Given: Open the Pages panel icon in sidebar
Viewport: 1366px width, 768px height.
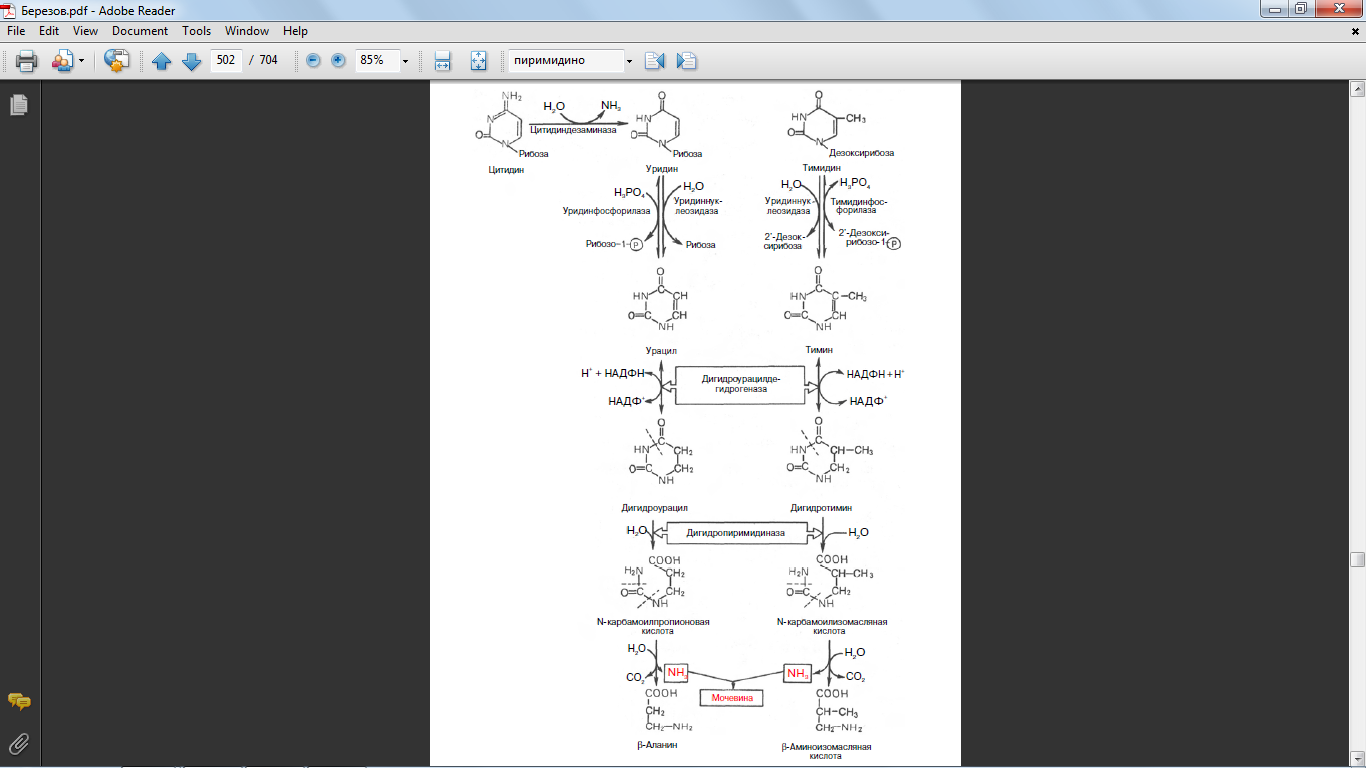Looking at the screenshot, I should 19,104.
